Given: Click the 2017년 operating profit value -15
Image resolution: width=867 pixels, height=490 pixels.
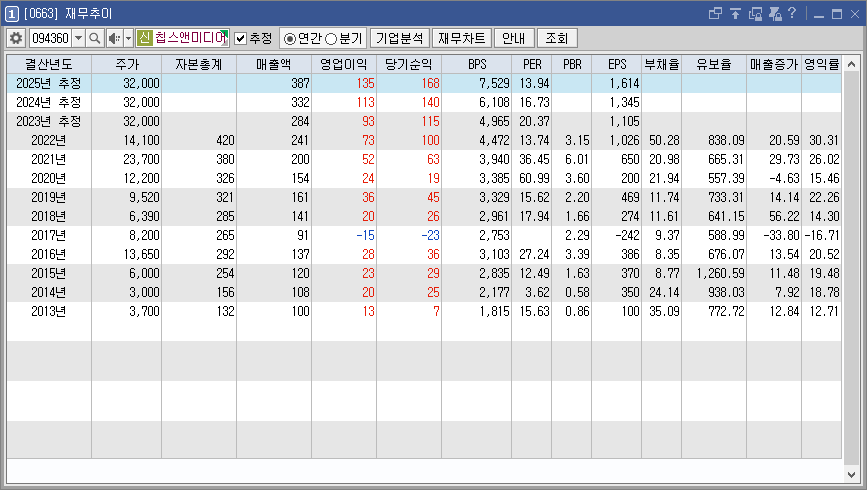Looking at the screenshot, I should point(365,236).
